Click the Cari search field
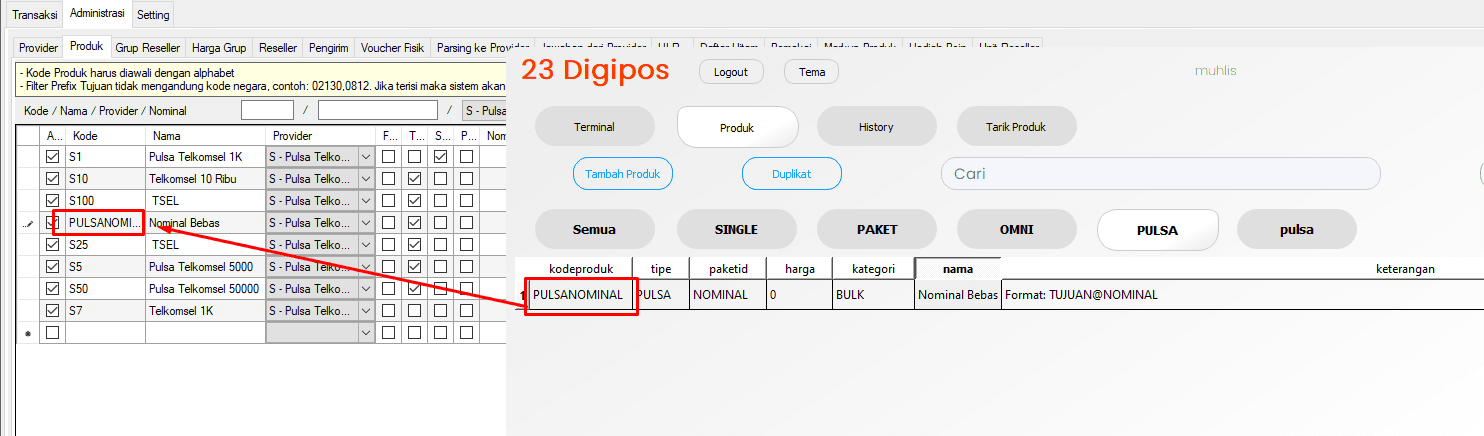This screenshot has width=1484, height=436. [1160, 174]
